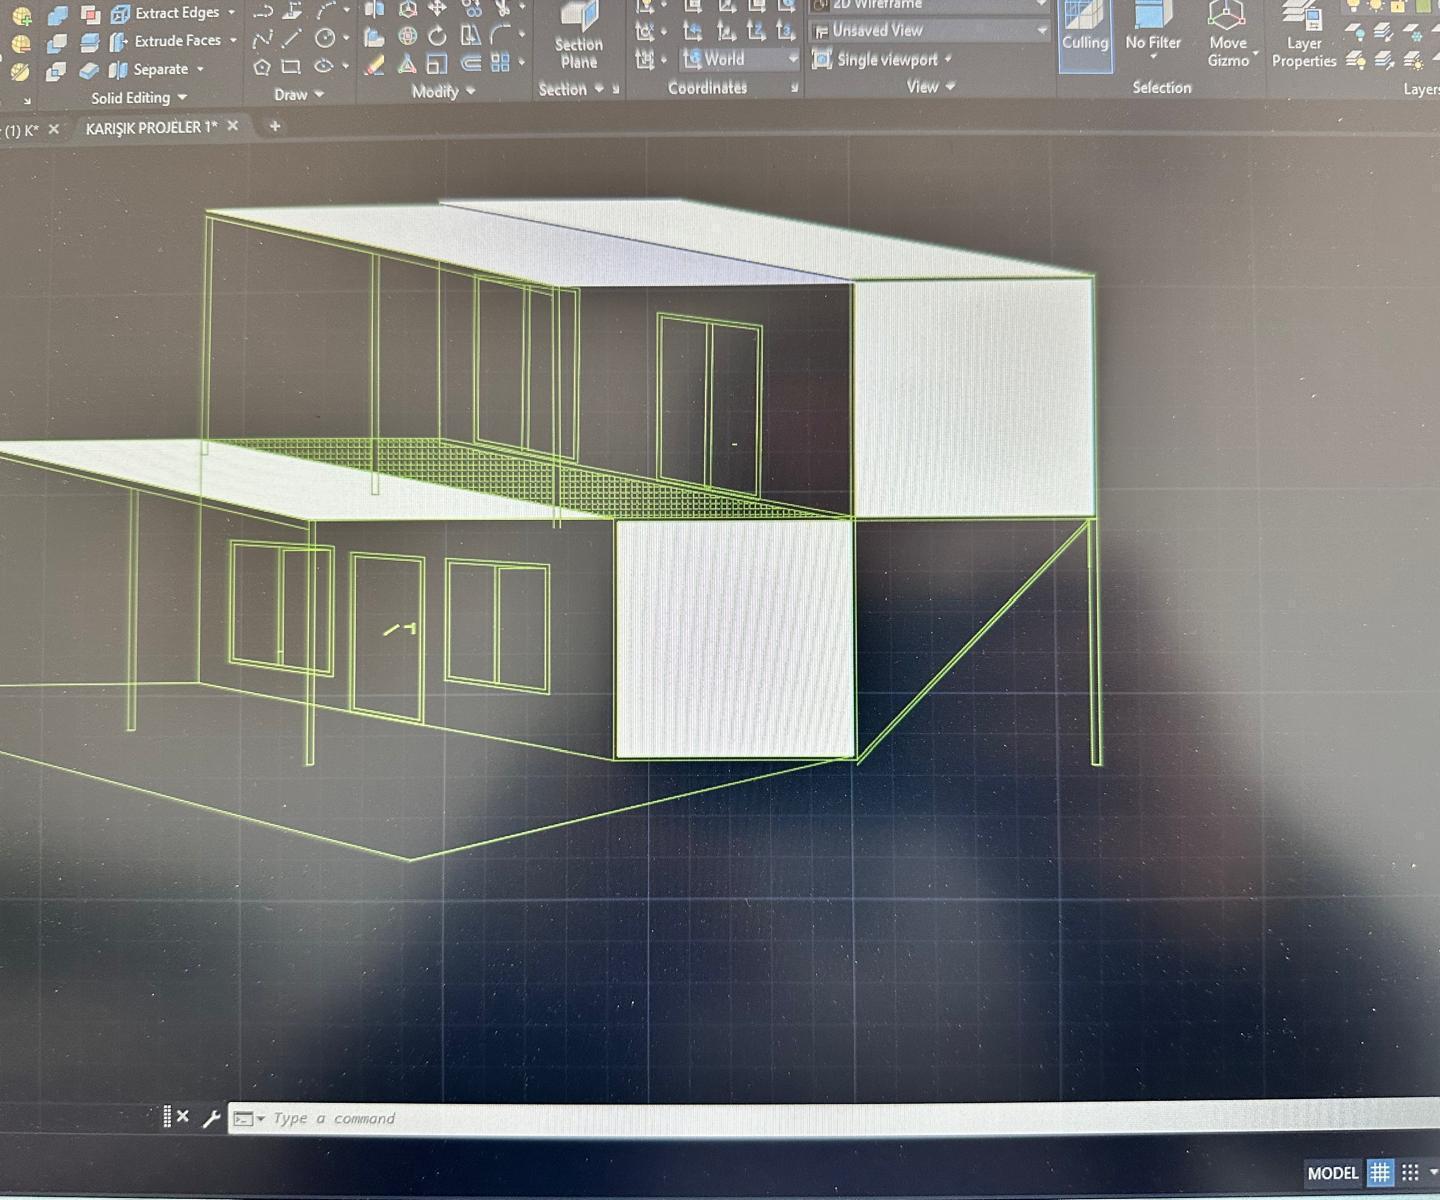The image size is (1440, 1200).
Task: Click the Erase tool in Modify panel
Action: click(x=374, y=66)
